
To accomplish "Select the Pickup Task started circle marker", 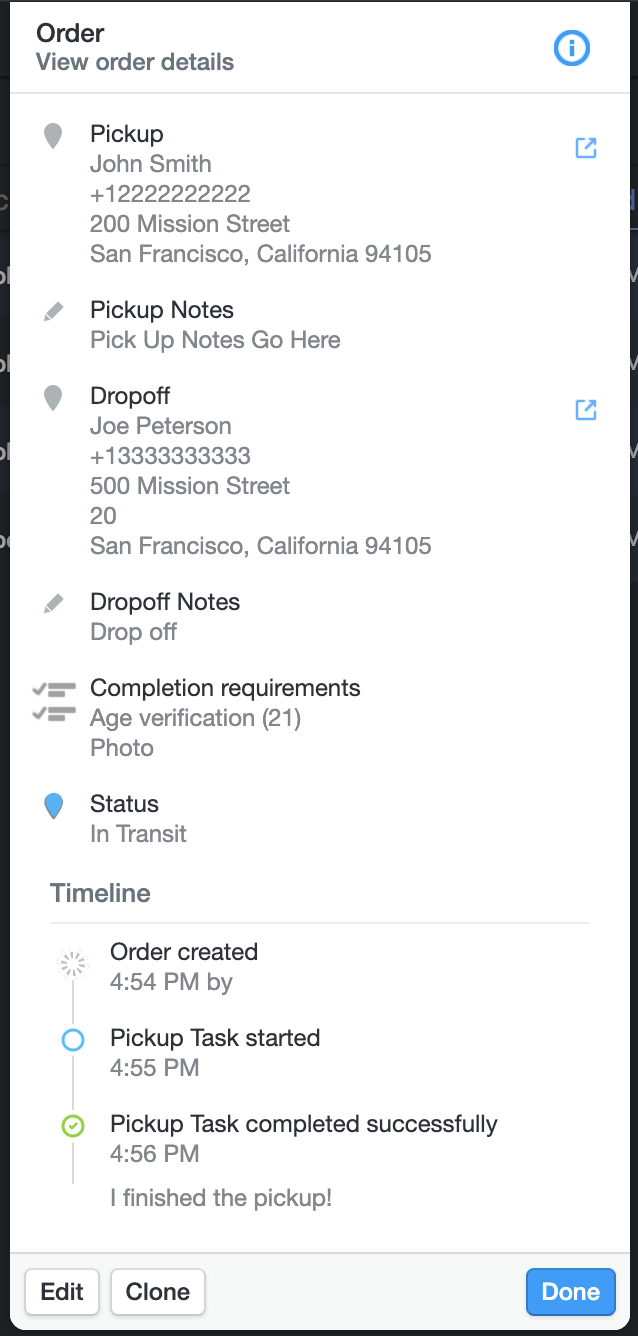I will tap(73, 1040).
